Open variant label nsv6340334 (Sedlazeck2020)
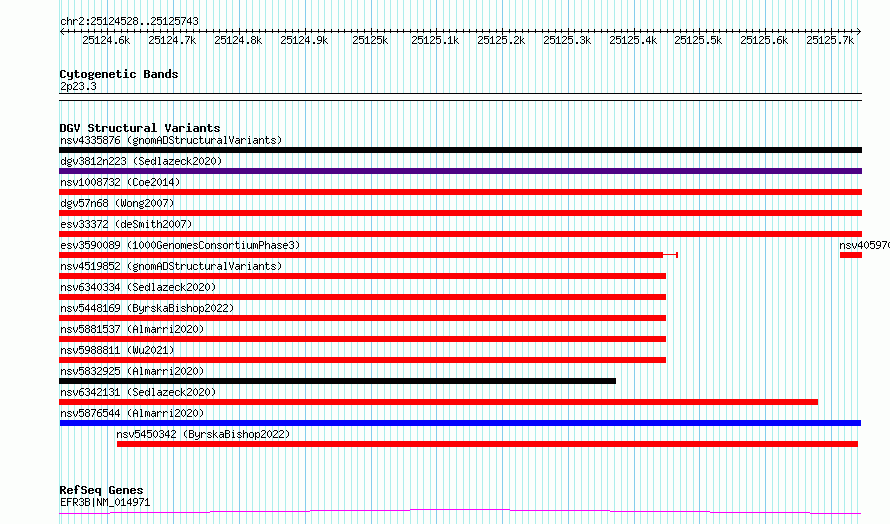 pyautogui.click(x=138, y=287)
